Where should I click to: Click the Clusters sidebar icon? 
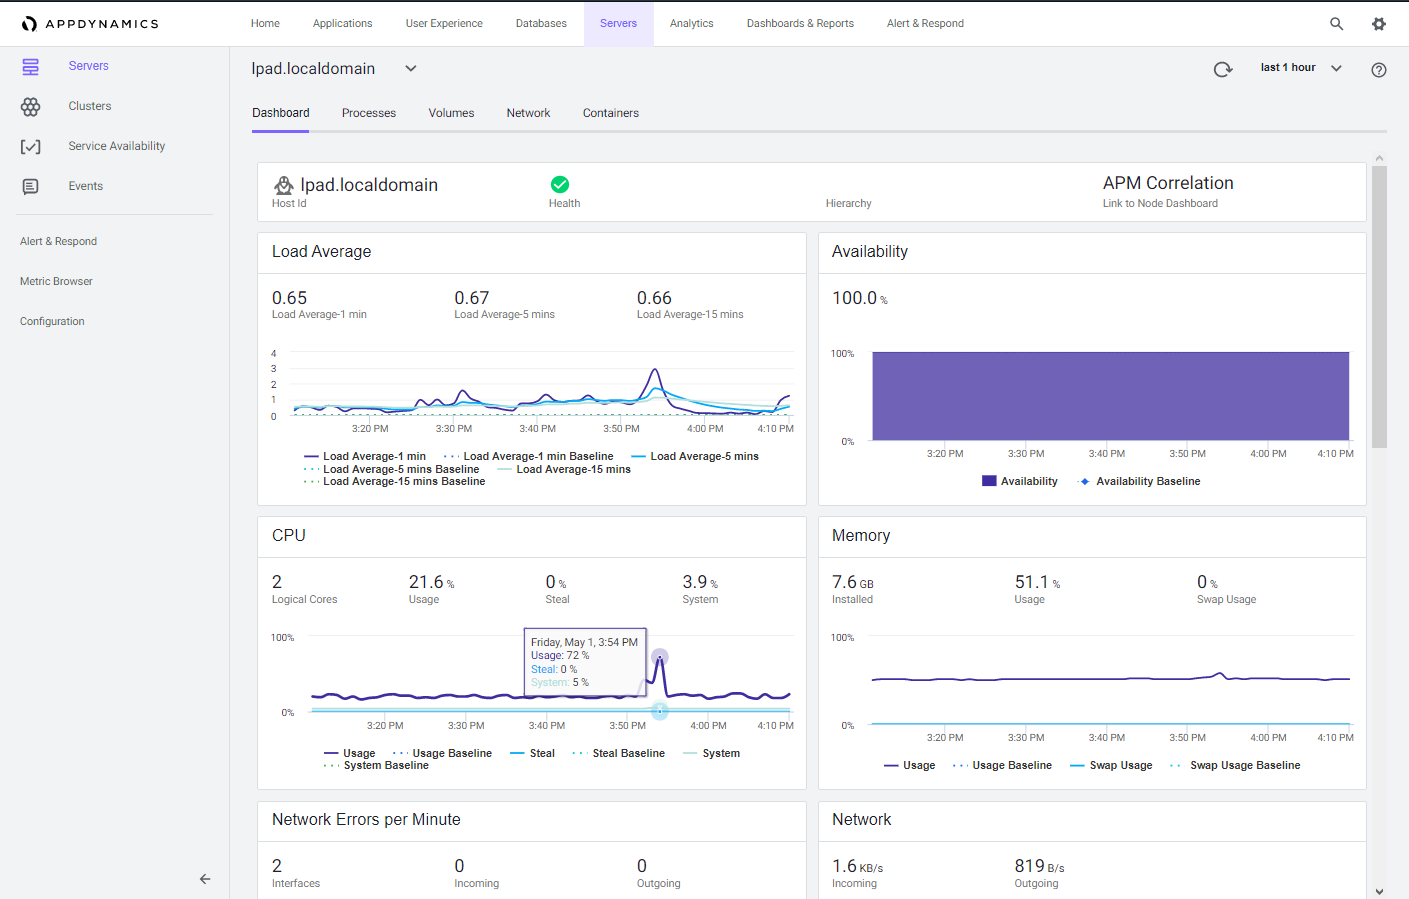point(31,106)
